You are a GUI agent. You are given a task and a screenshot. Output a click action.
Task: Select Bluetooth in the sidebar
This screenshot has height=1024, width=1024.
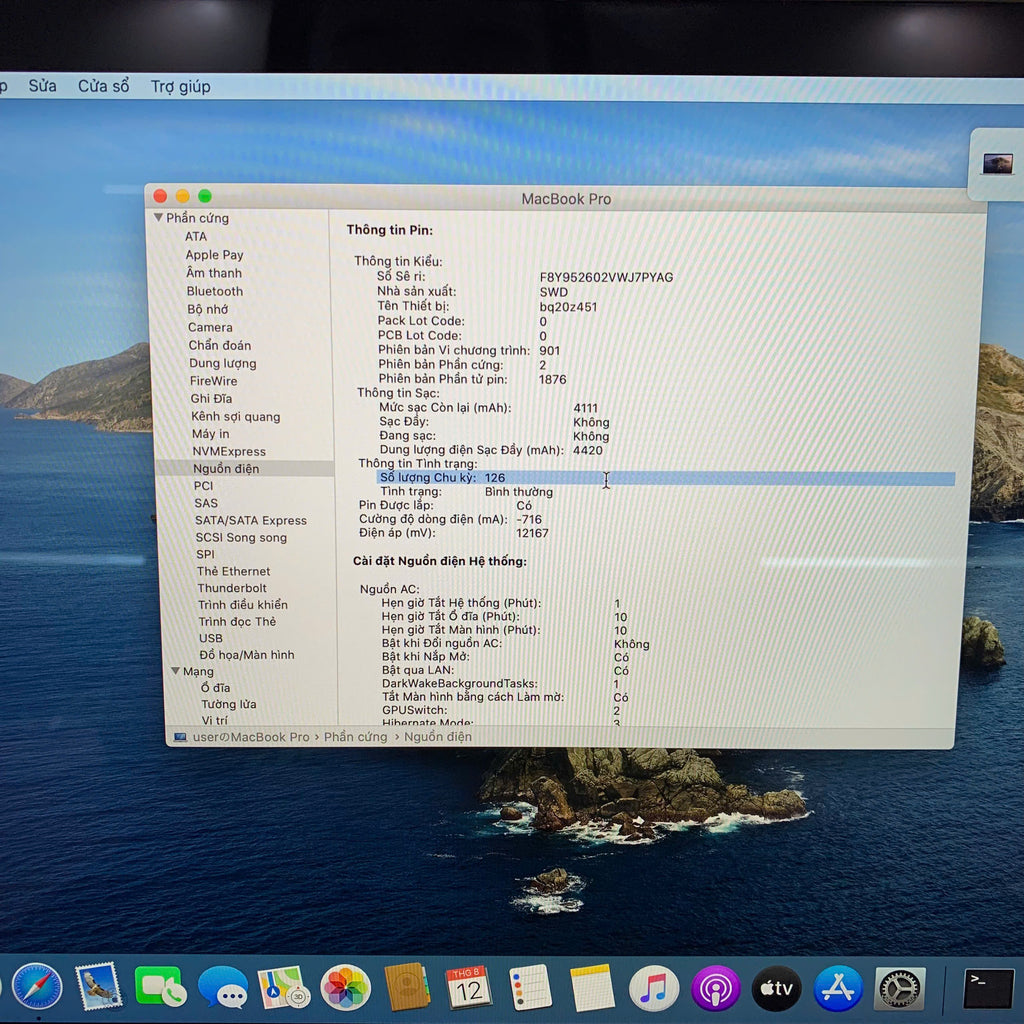point(215,291)
